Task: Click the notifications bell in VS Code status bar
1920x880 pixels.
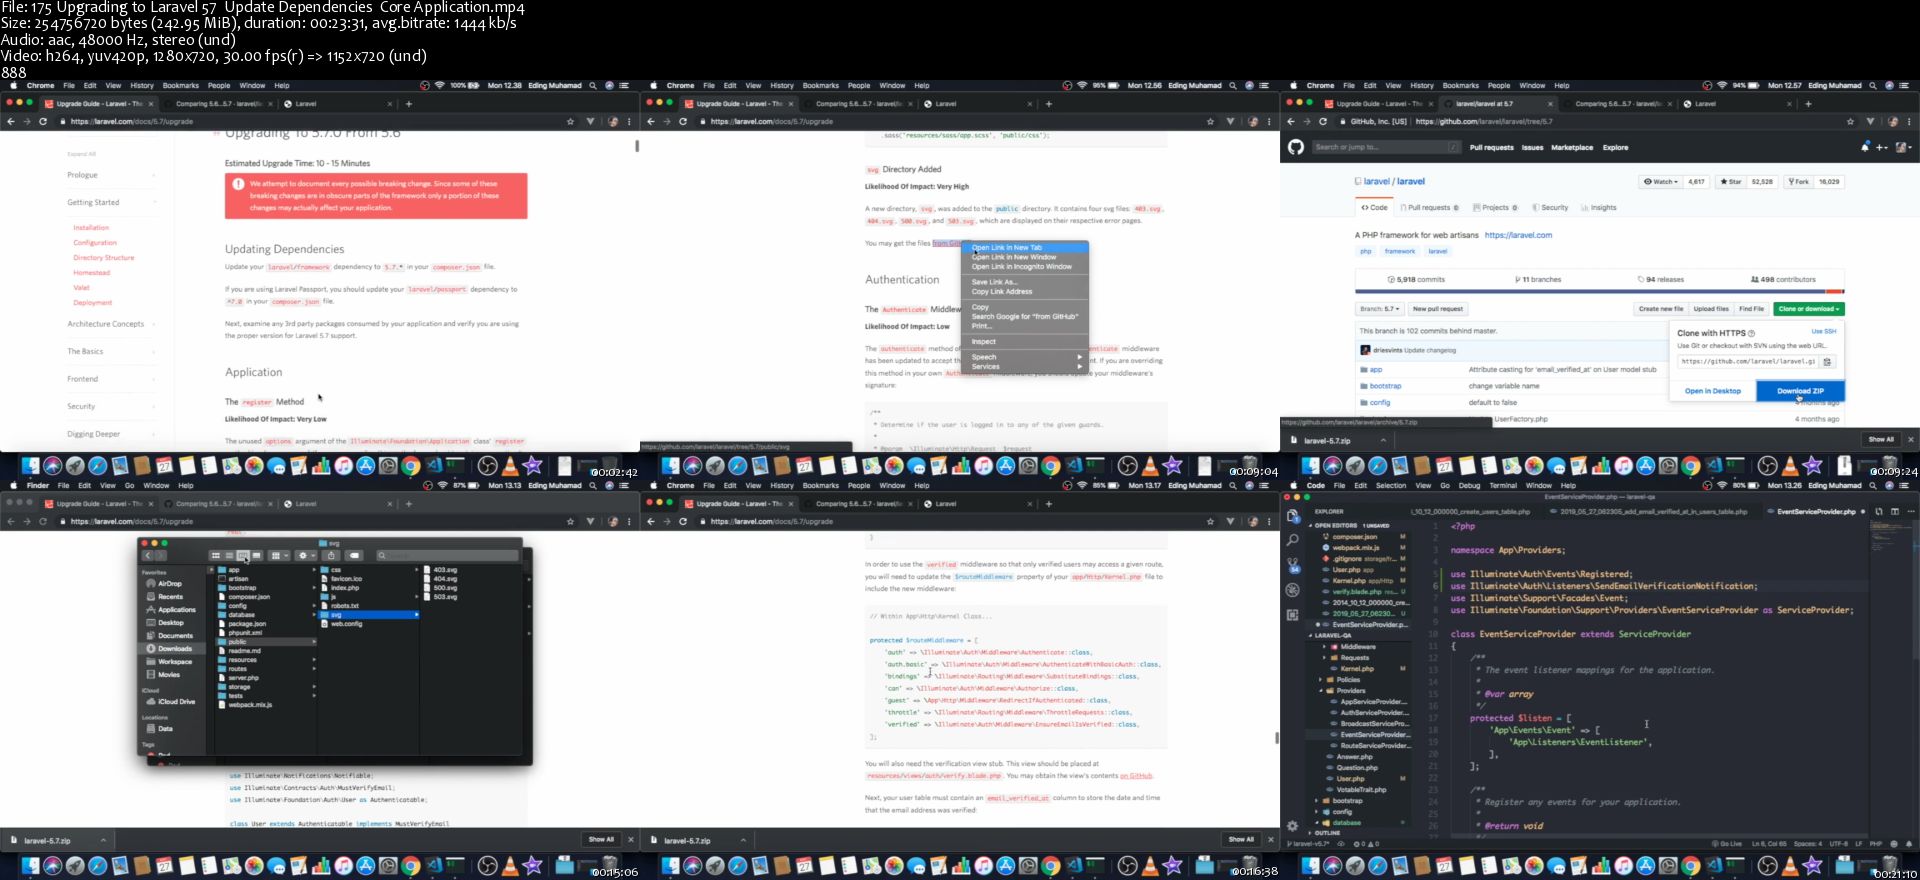Action: pyautogui.click(x=1909, y=844)
